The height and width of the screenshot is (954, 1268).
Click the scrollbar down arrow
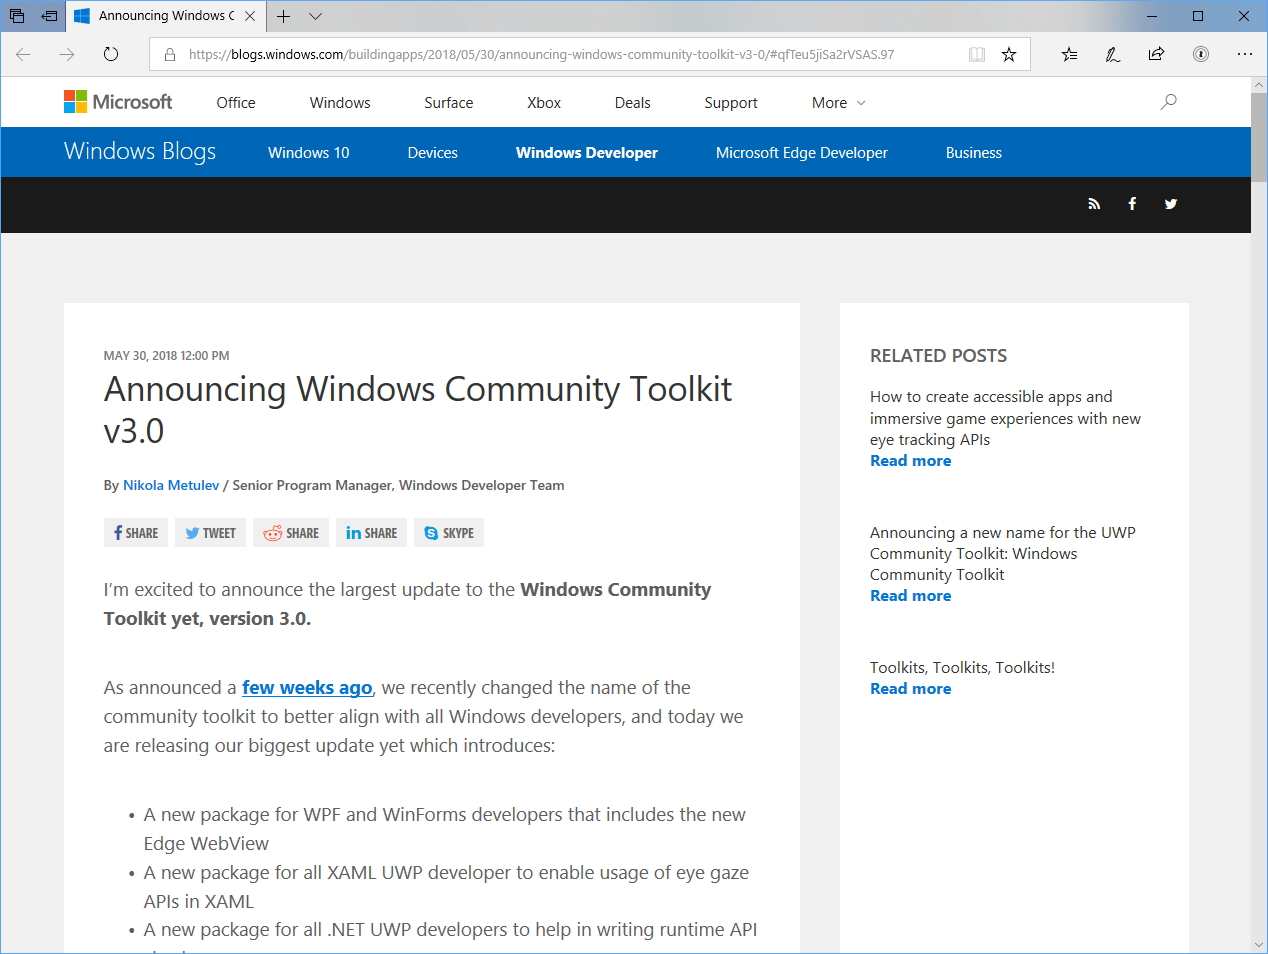pos(1259,945)
